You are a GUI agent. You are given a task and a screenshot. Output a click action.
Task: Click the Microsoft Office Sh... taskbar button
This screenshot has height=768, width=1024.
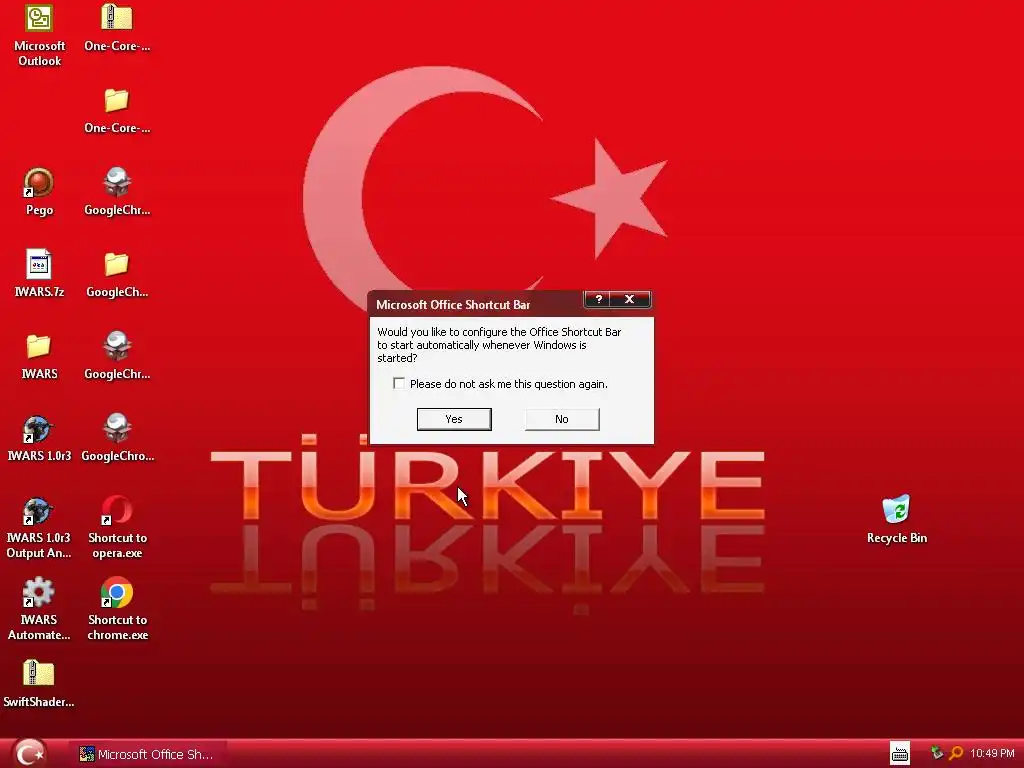[148, 754]
